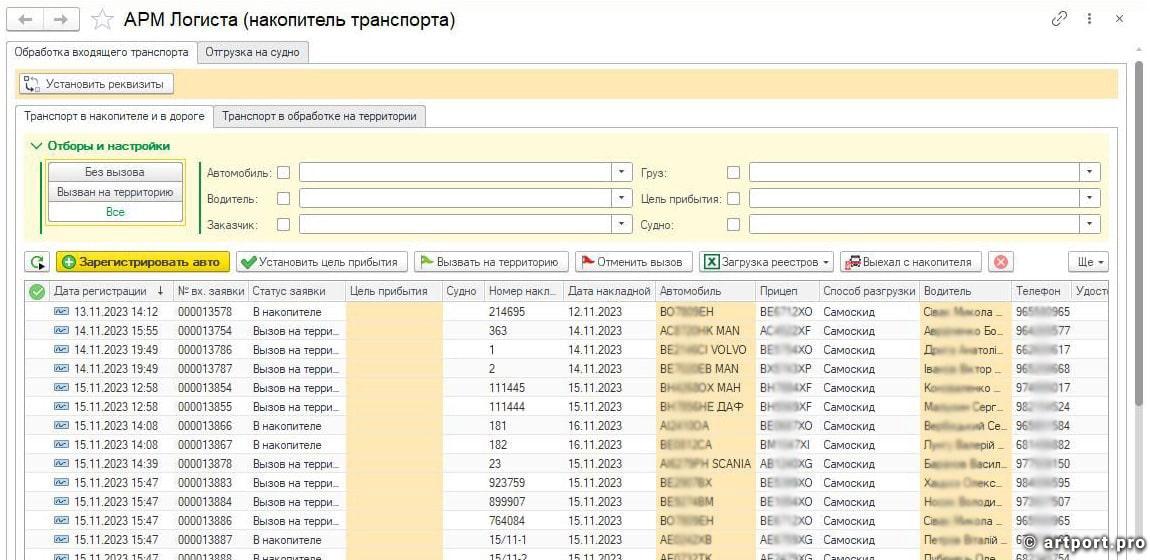Click Вызвать на территорию button

pyautogui.click(x=491, y=262)
